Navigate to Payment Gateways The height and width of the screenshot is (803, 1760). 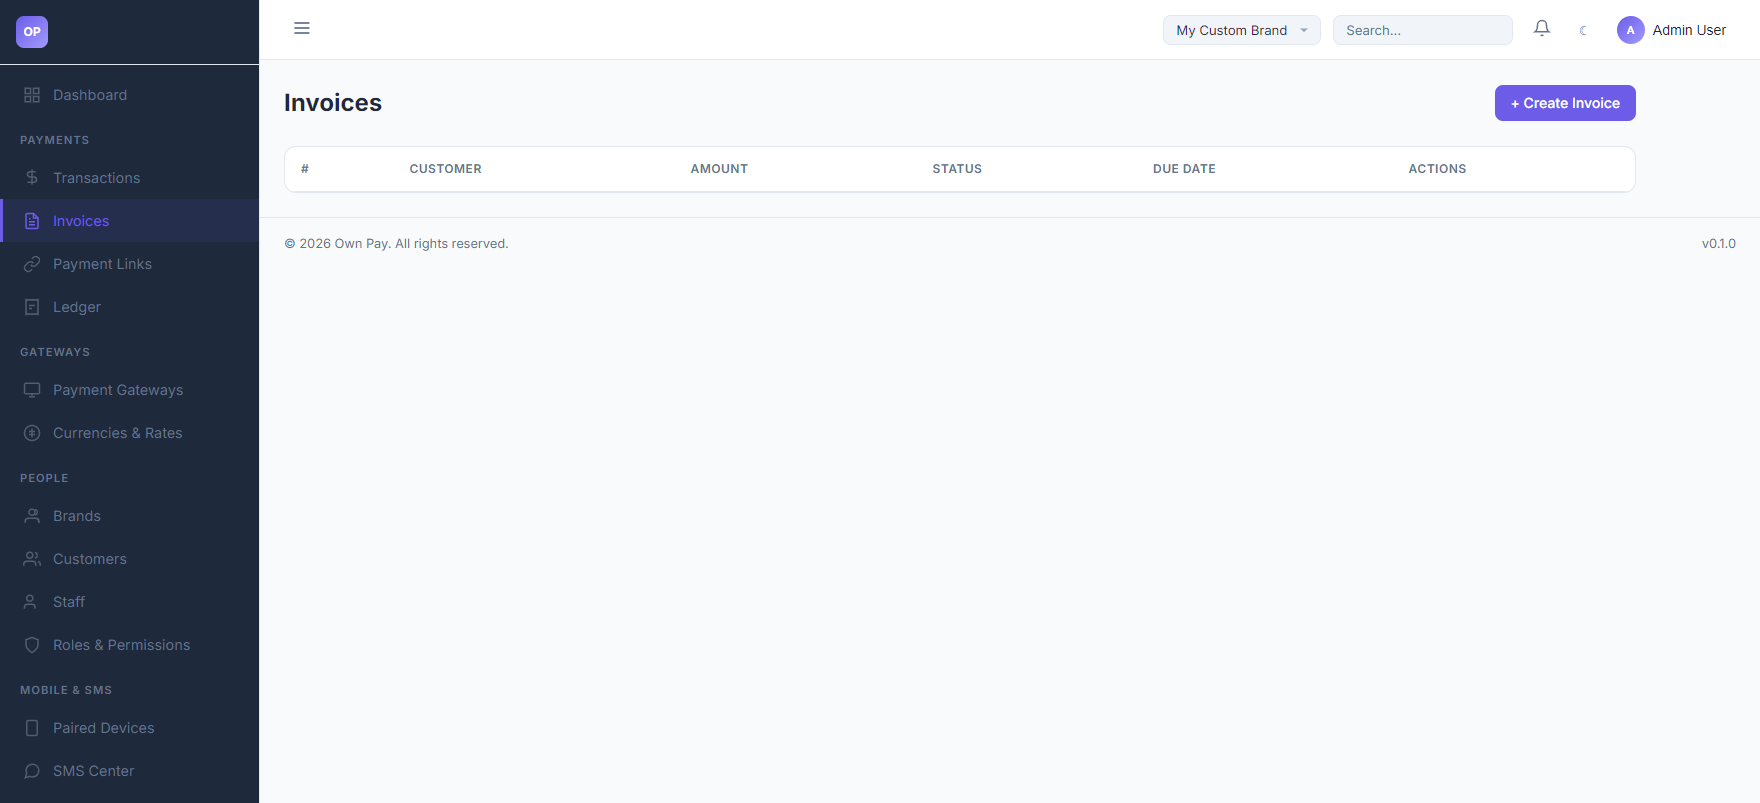pos(130,390)
